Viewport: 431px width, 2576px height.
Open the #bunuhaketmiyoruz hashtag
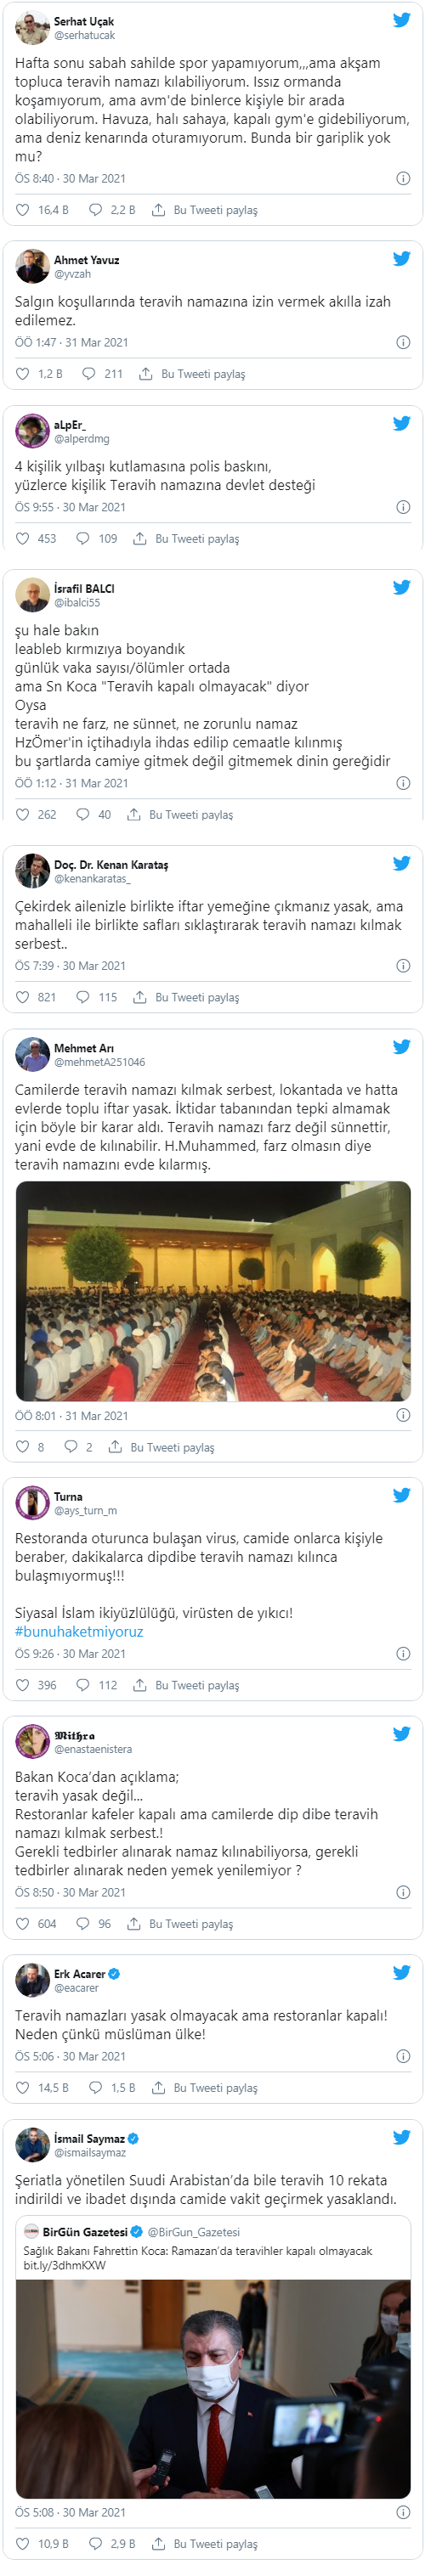pyautogui.click(x=79, y=1631)
